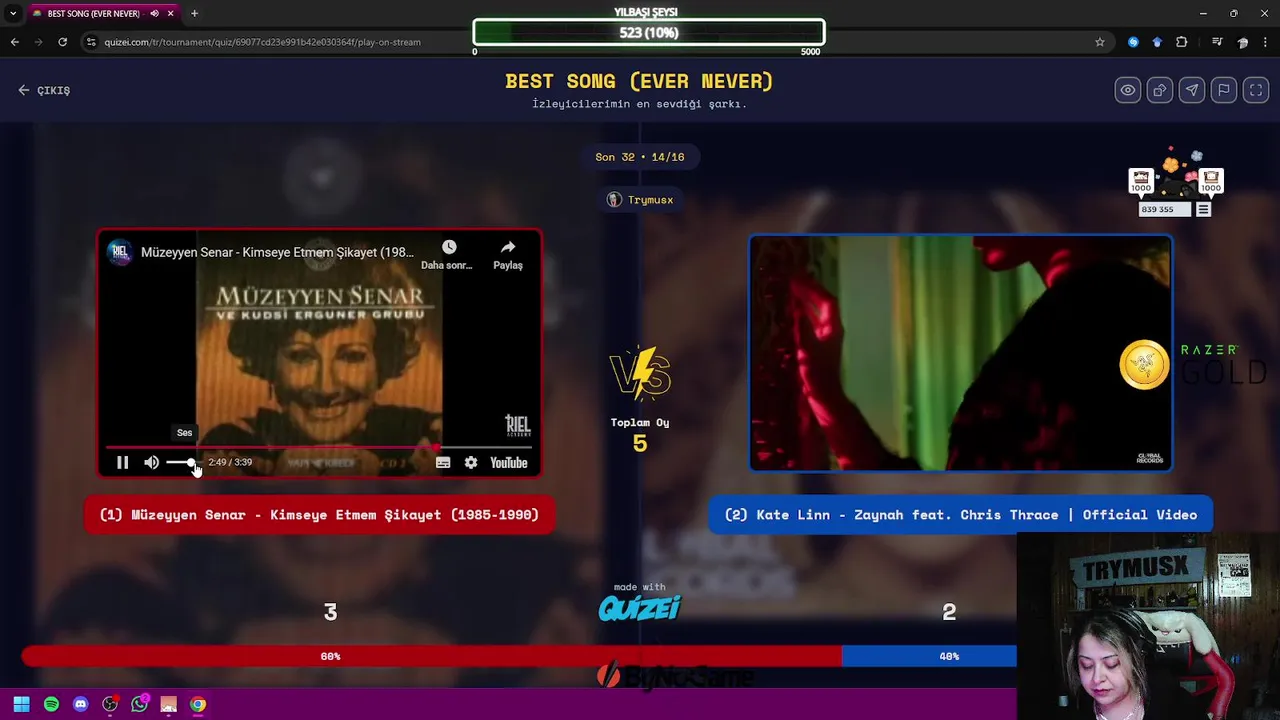Vote for (1) Müzeyyen Senar option

click(x=319, y=515)
